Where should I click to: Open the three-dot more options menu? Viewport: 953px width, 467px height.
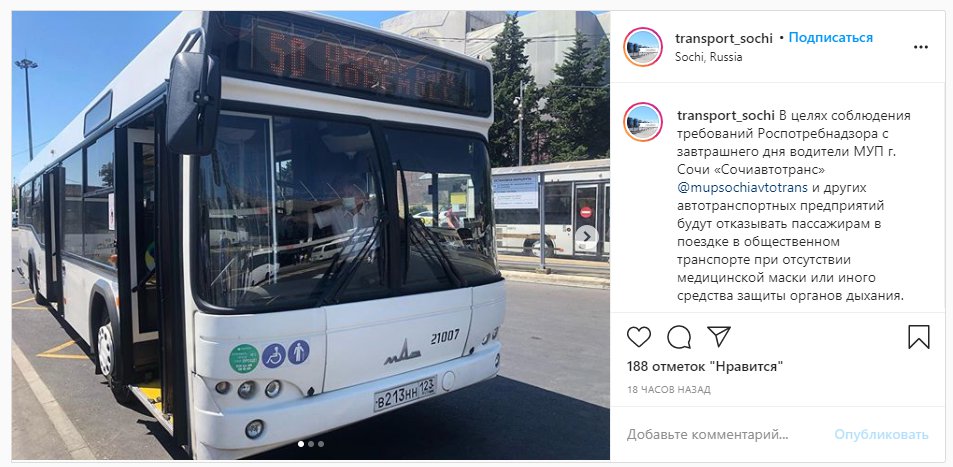921,47
